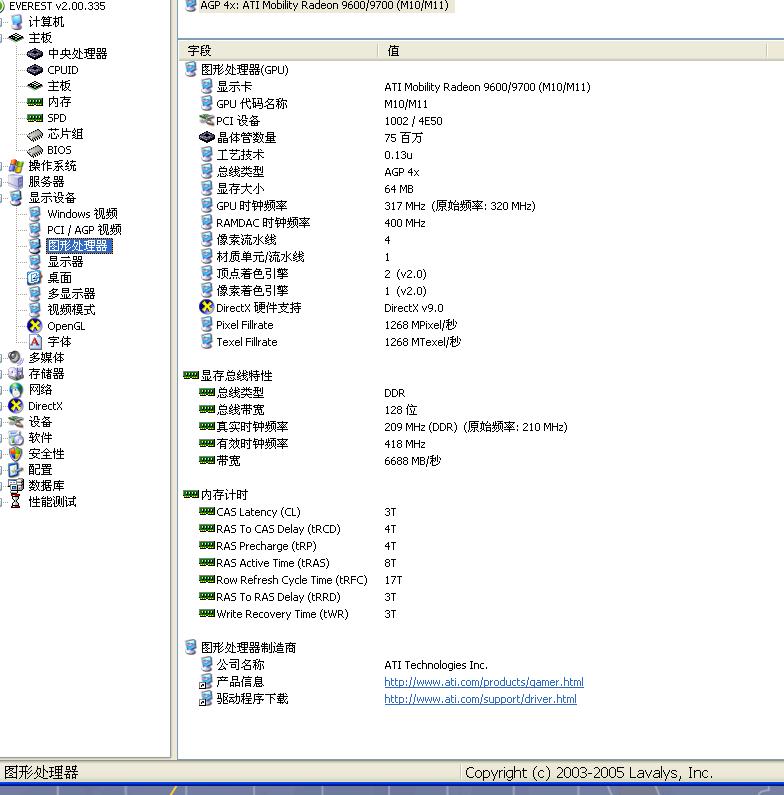Screen dimensions: 784x795
Task: Select the 操作系统 Windows flag icon
Action: click(16, 166)
